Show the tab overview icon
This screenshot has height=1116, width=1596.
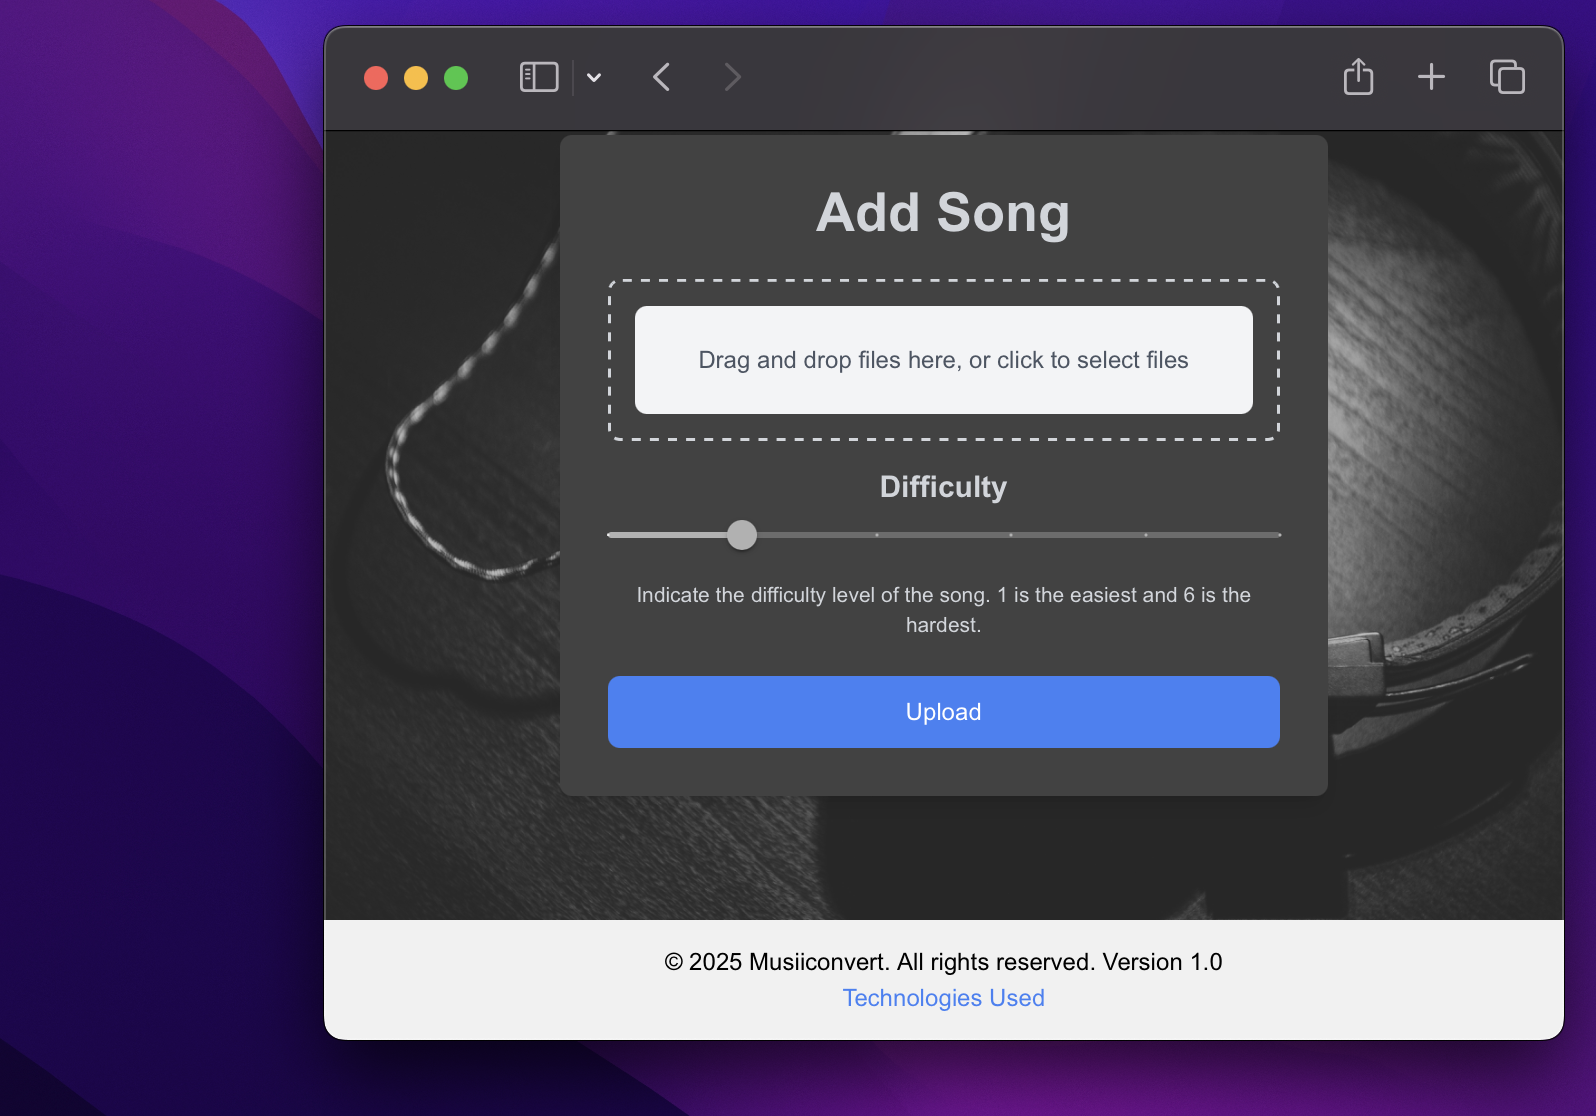click(1507, 77)
